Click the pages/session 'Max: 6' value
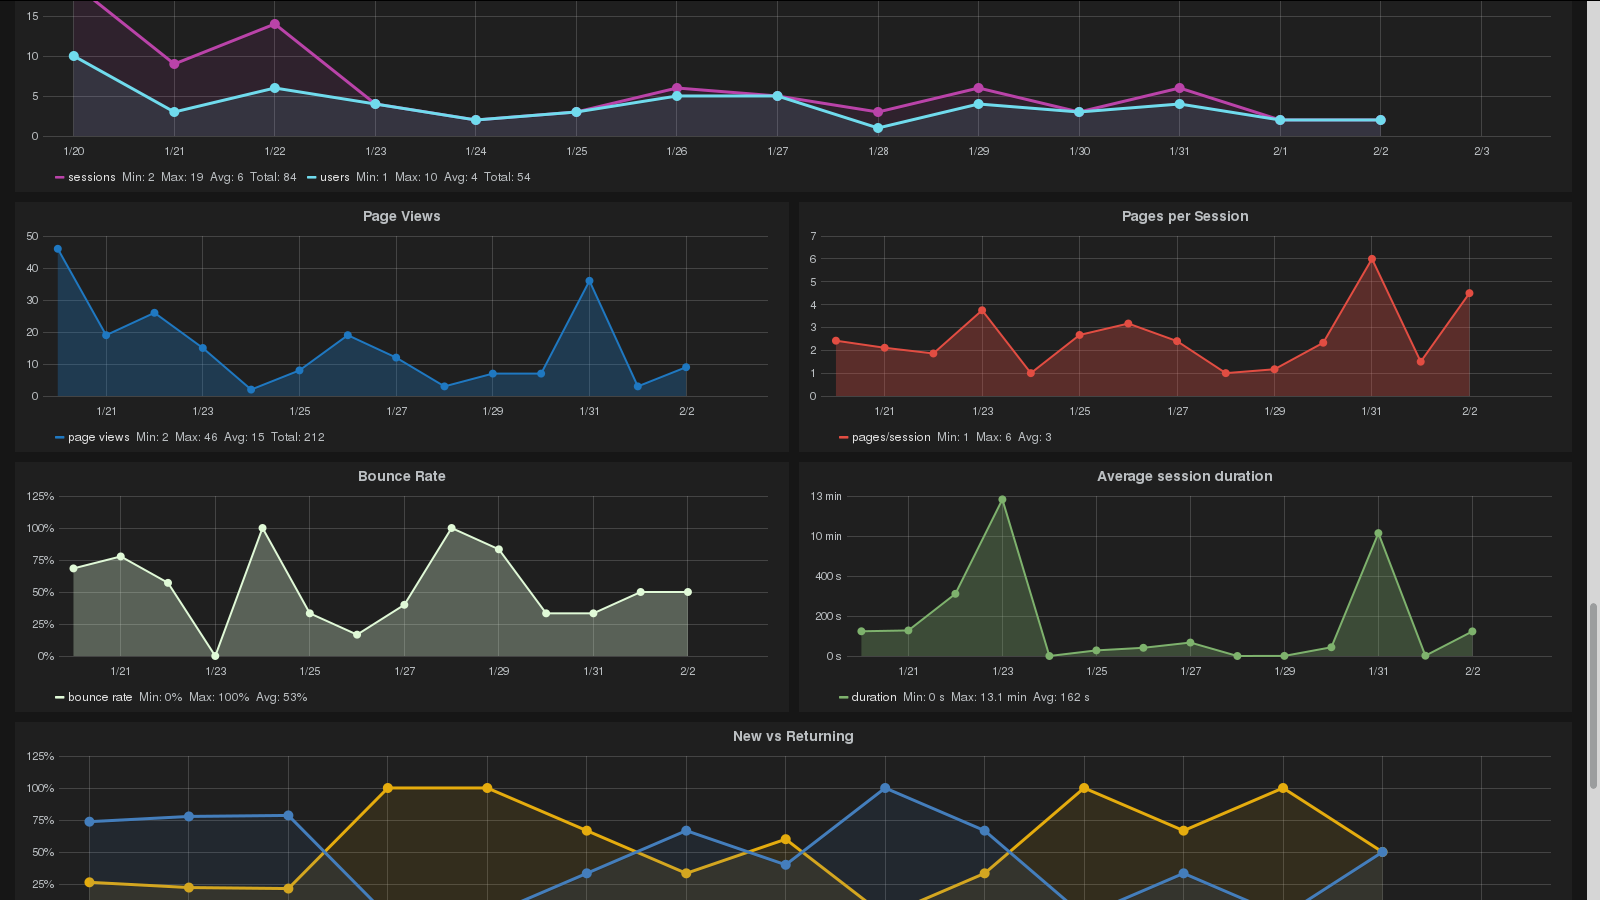 994,437
